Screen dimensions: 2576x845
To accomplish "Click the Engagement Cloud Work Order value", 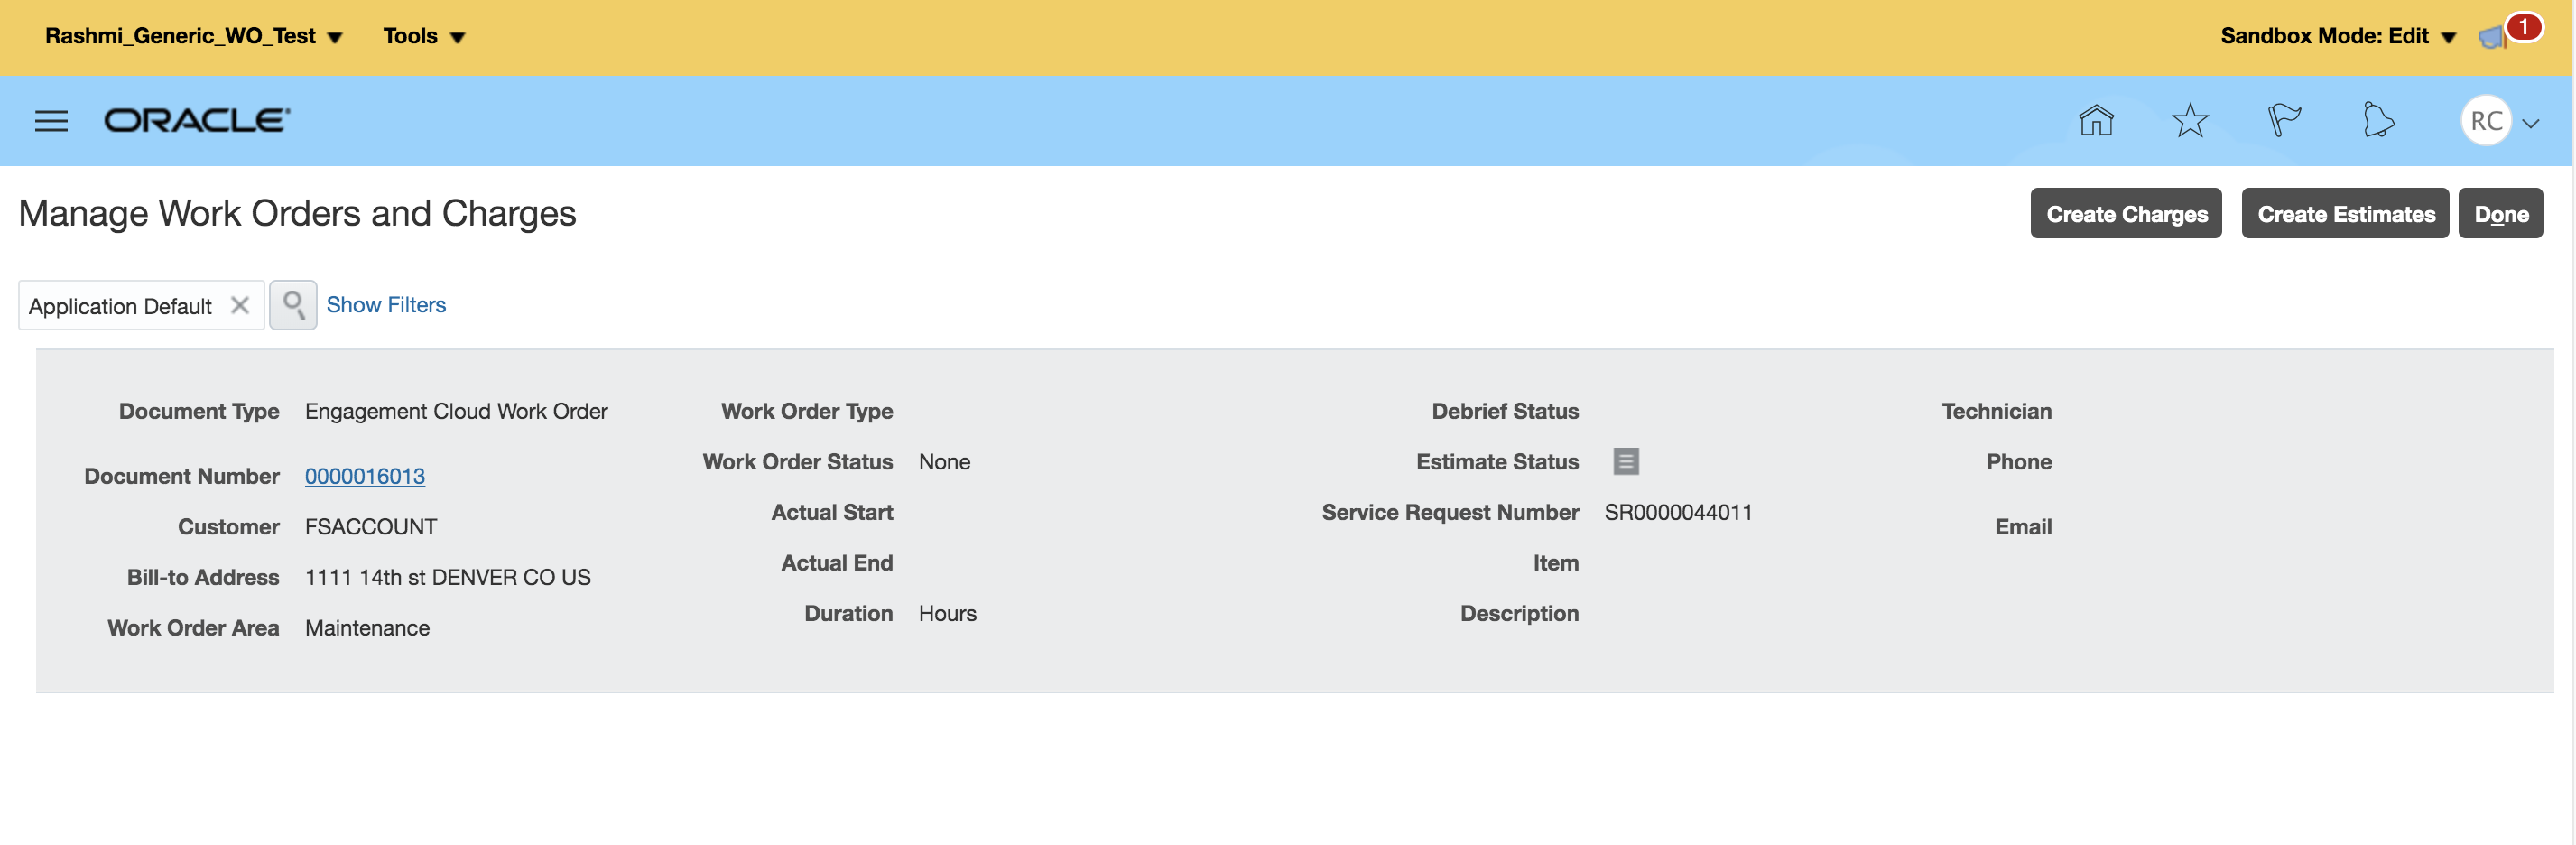I will point(456,411).
